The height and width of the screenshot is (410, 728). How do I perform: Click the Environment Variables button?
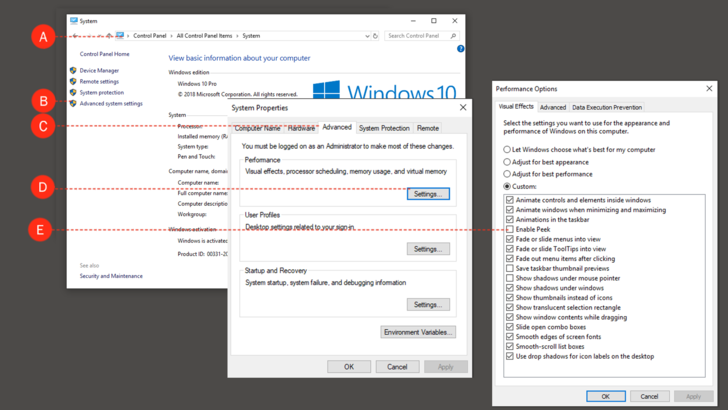coord(418,332)
